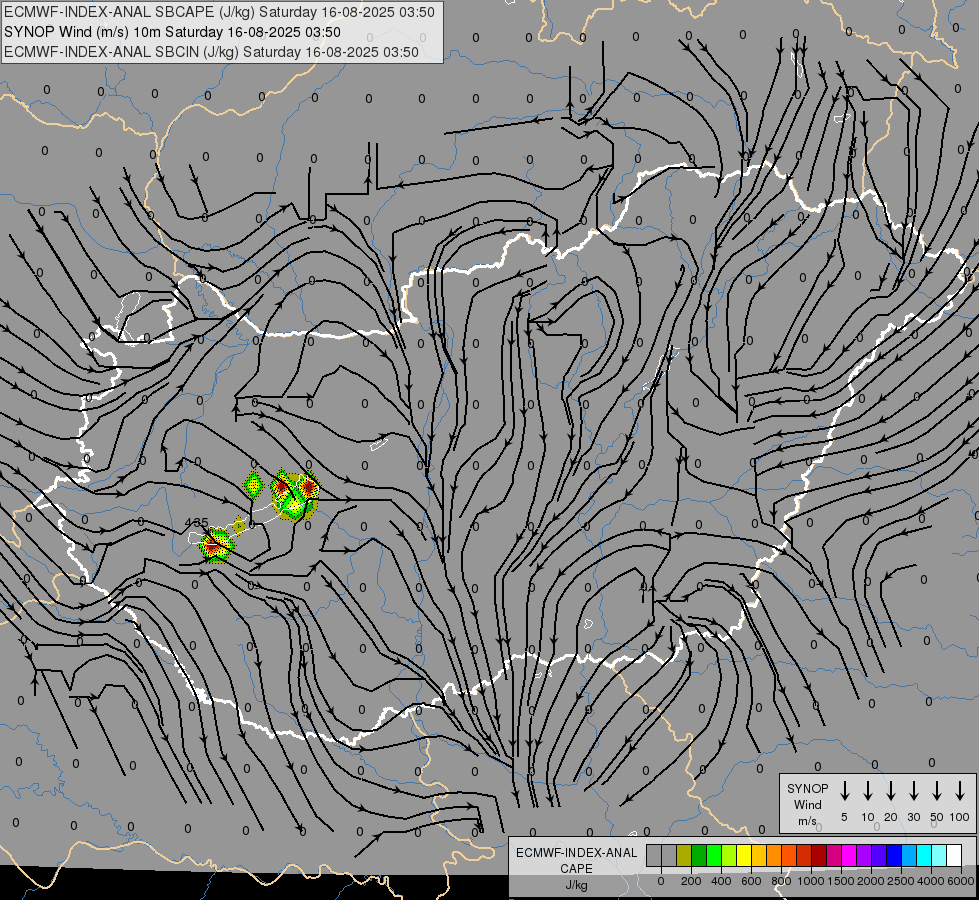Click the 5 m/s wind arrow in the legend
Screen dimensions: 979x900
coord(844,791)
